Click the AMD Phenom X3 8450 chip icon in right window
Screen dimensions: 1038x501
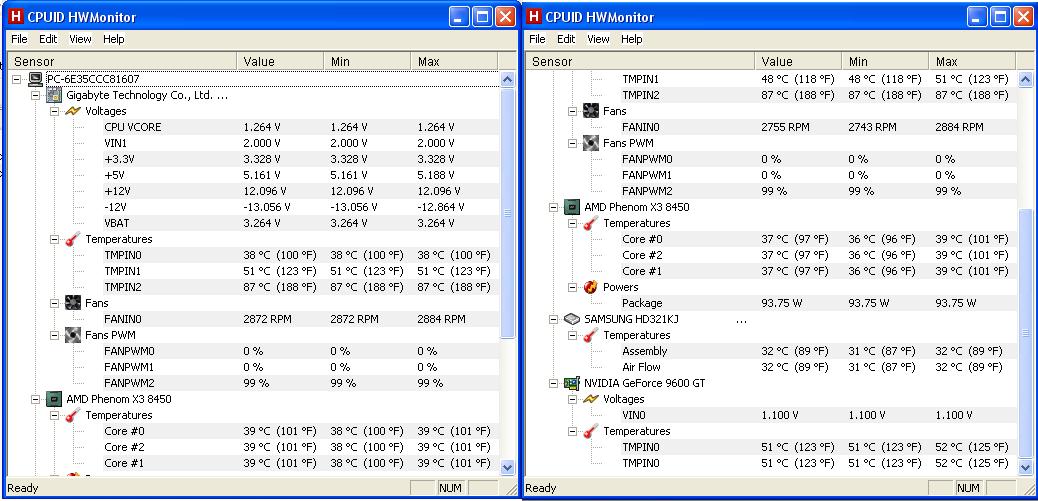click(x=573, y=207)
